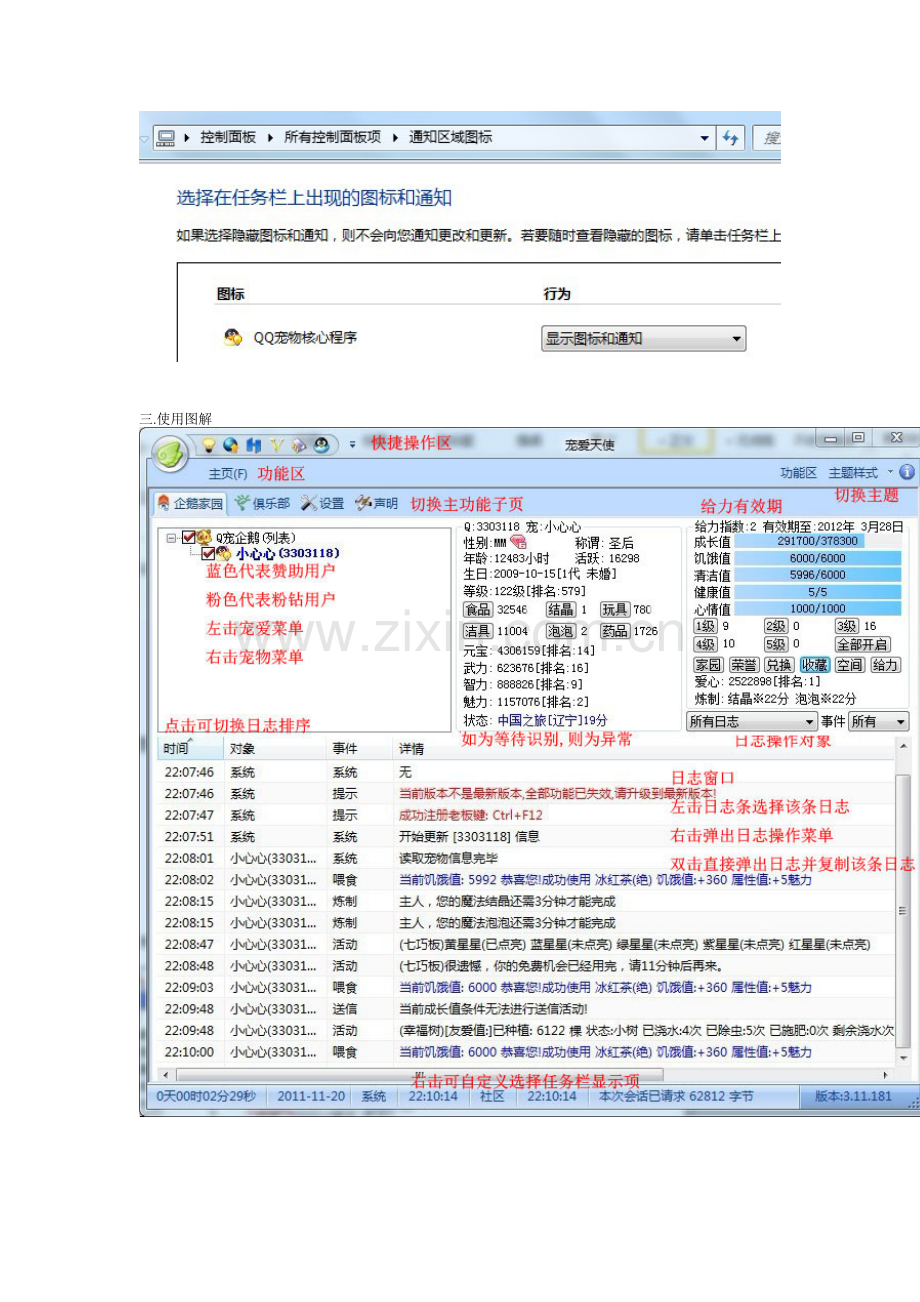Open the green application orb menu

pos(170,455)
